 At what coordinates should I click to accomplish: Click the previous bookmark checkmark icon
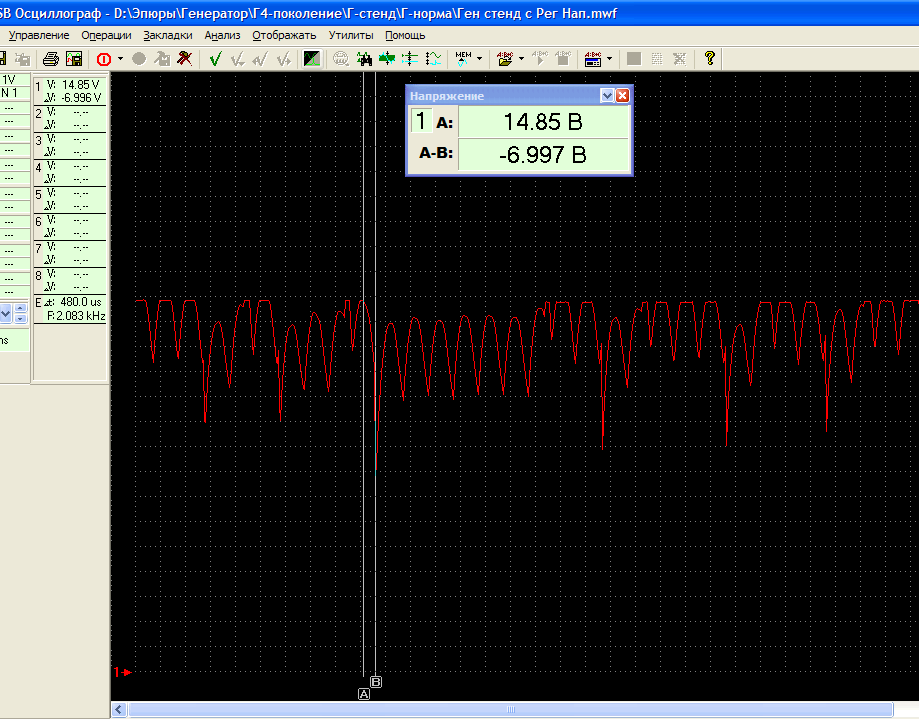click(260, 59)
